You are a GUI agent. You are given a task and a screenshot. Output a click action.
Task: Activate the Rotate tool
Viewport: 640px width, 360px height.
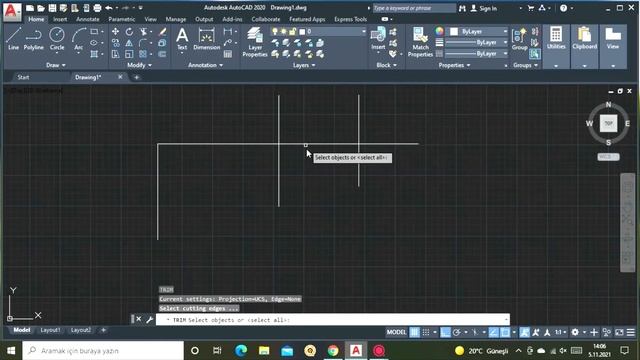129,31
